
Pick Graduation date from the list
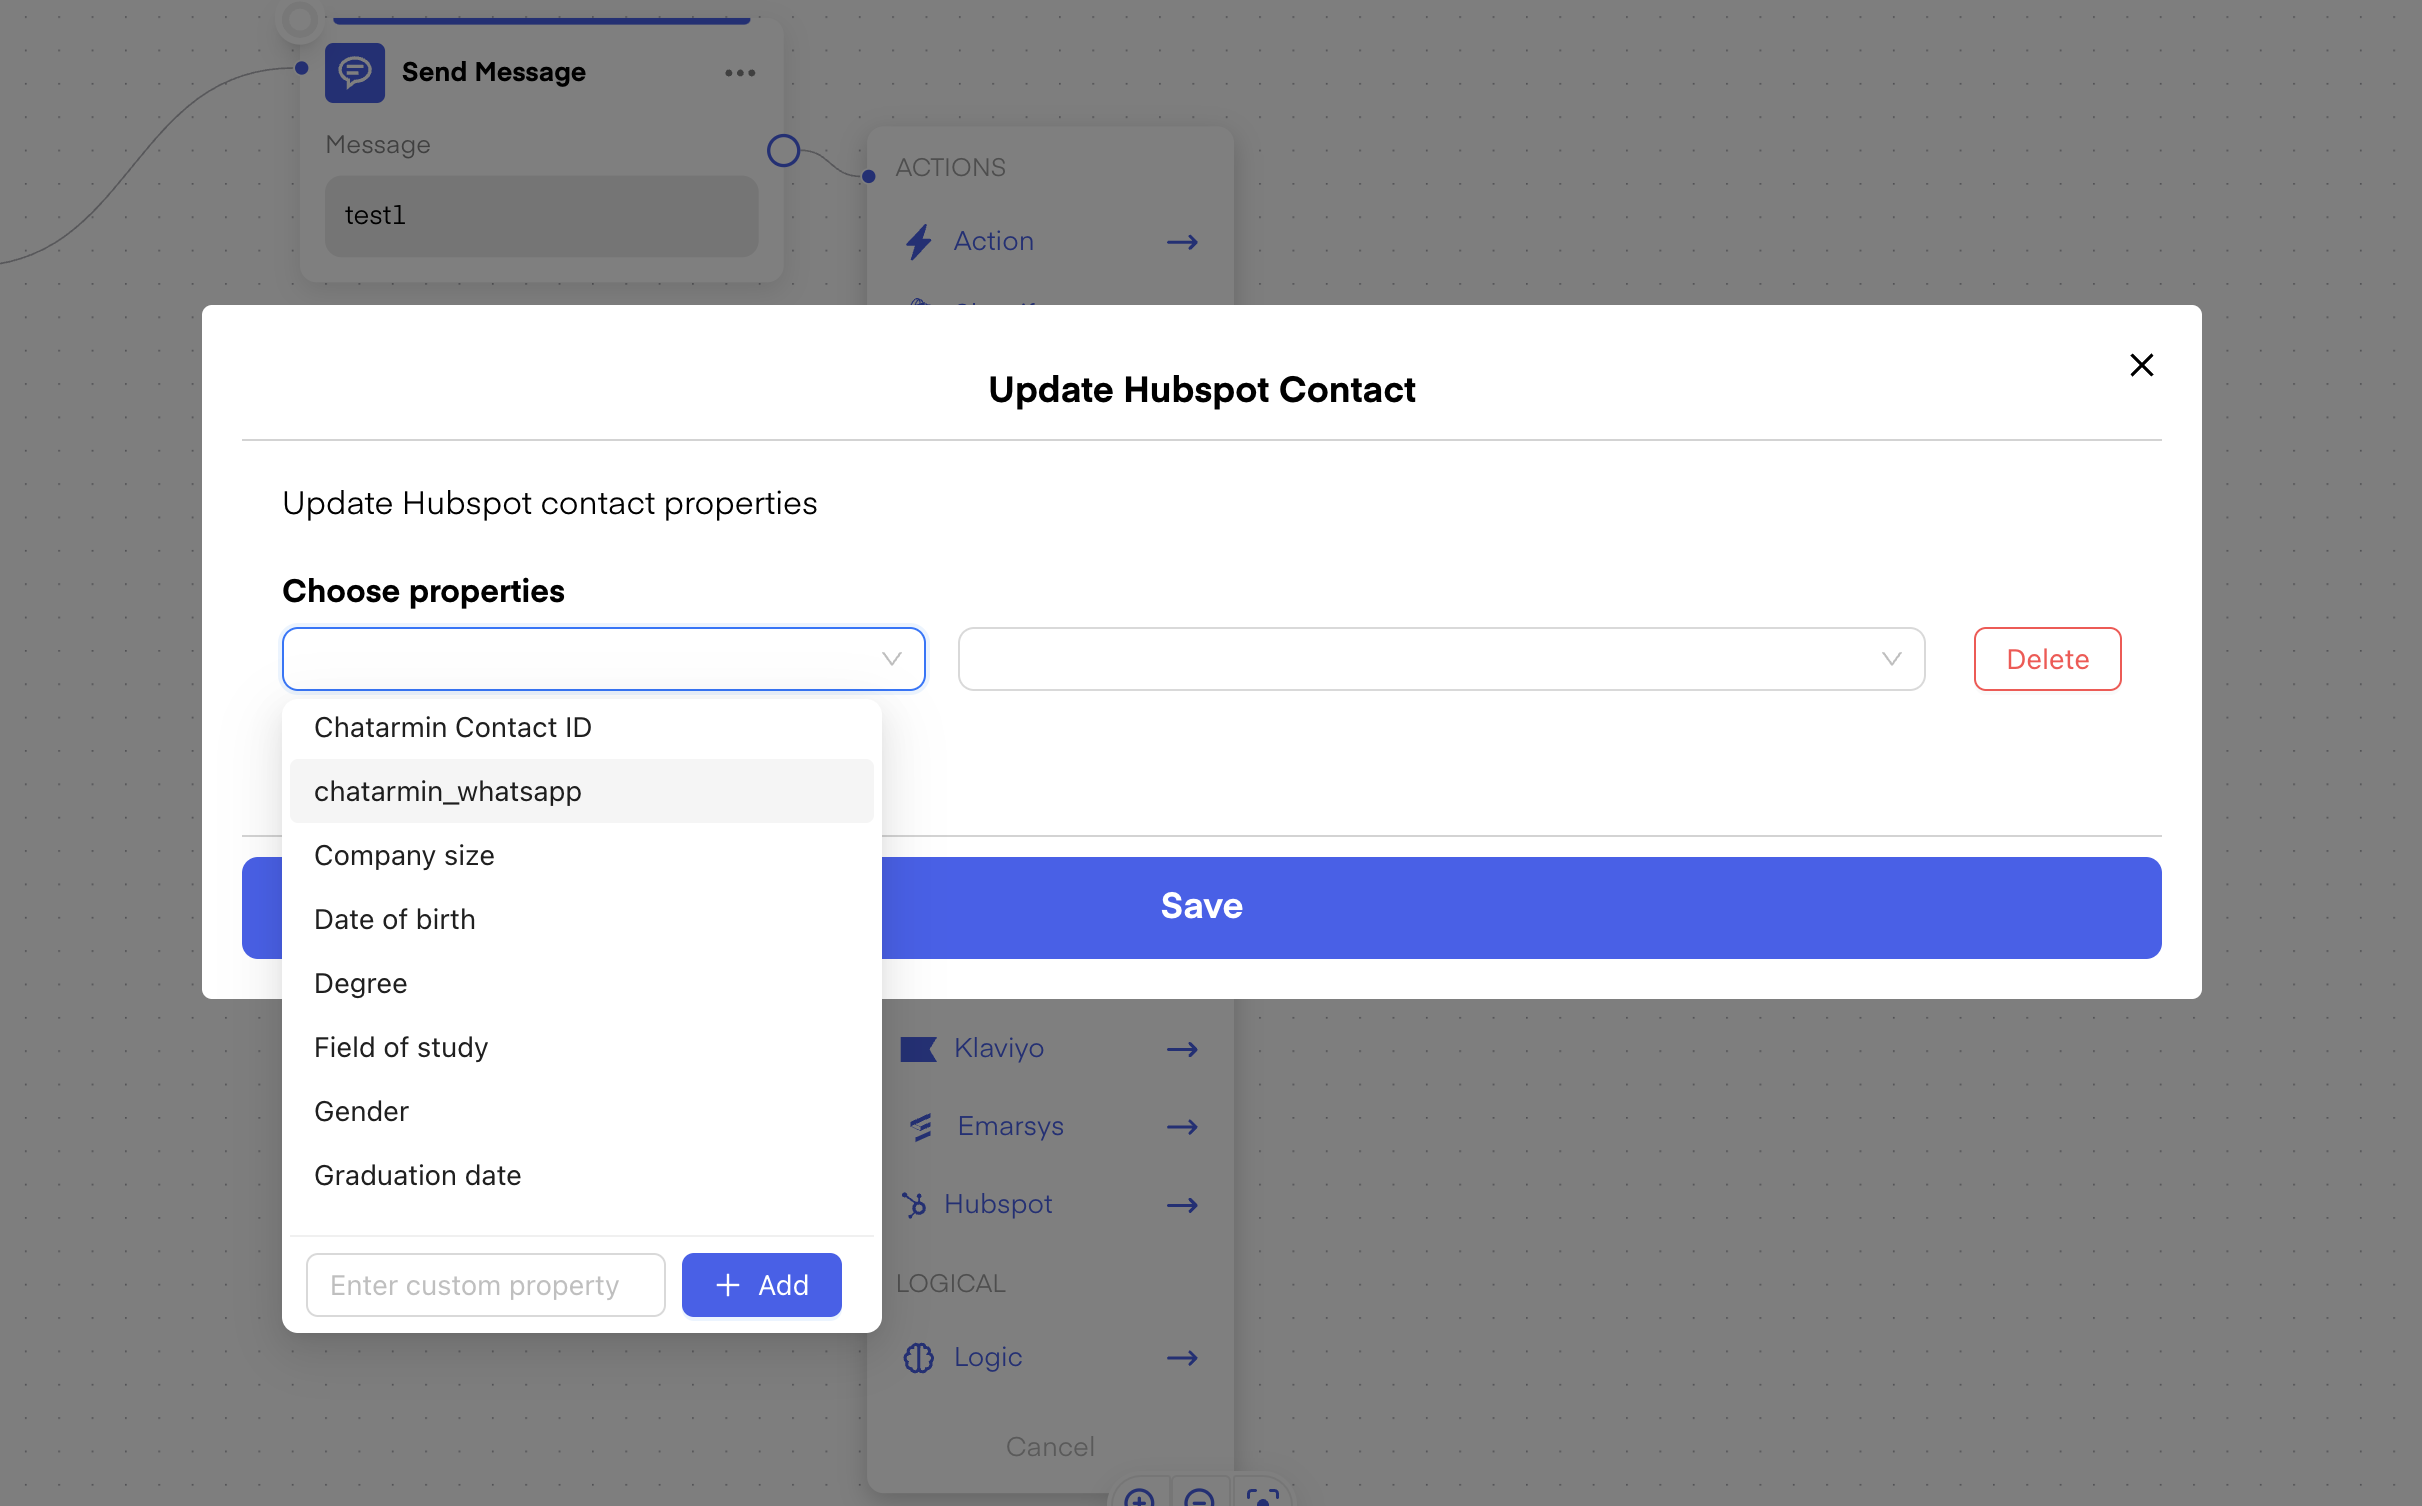(417, 1175)
